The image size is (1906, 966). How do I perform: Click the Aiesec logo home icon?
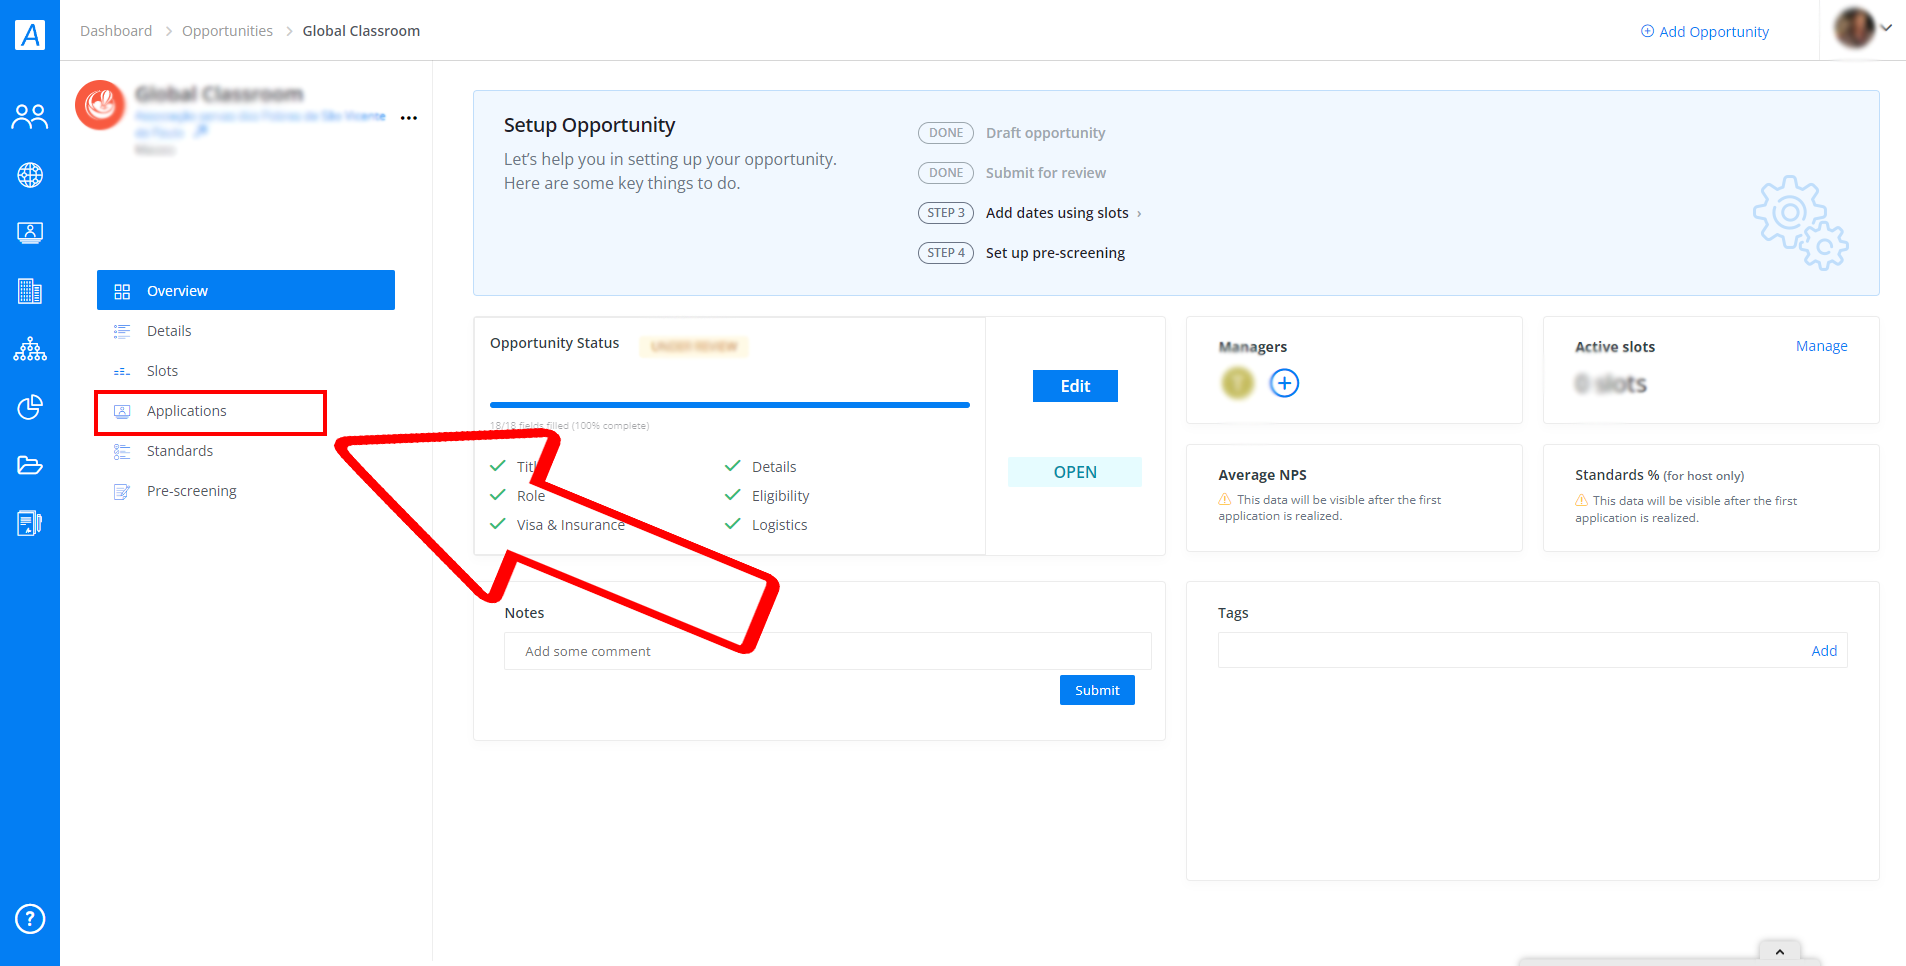[30, 35]
